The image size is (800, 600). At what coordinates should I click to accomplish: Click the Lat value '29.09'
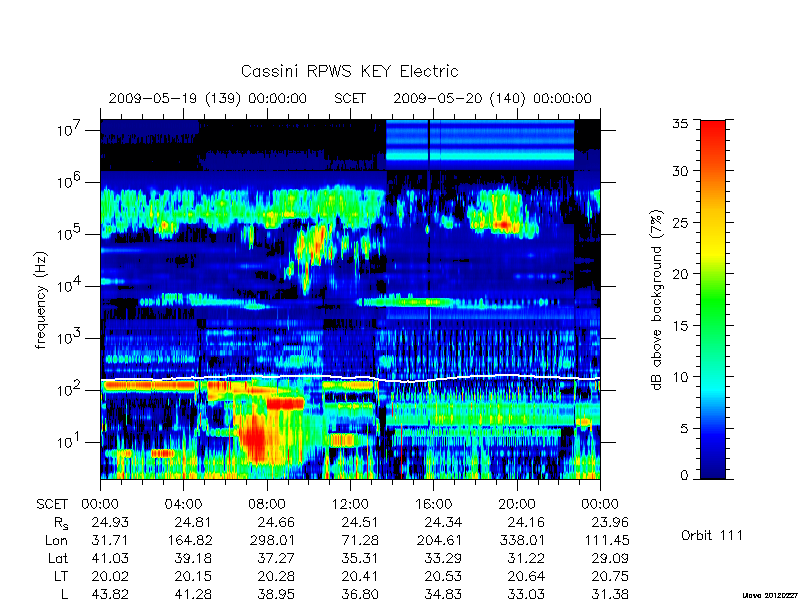click(610, 558)
